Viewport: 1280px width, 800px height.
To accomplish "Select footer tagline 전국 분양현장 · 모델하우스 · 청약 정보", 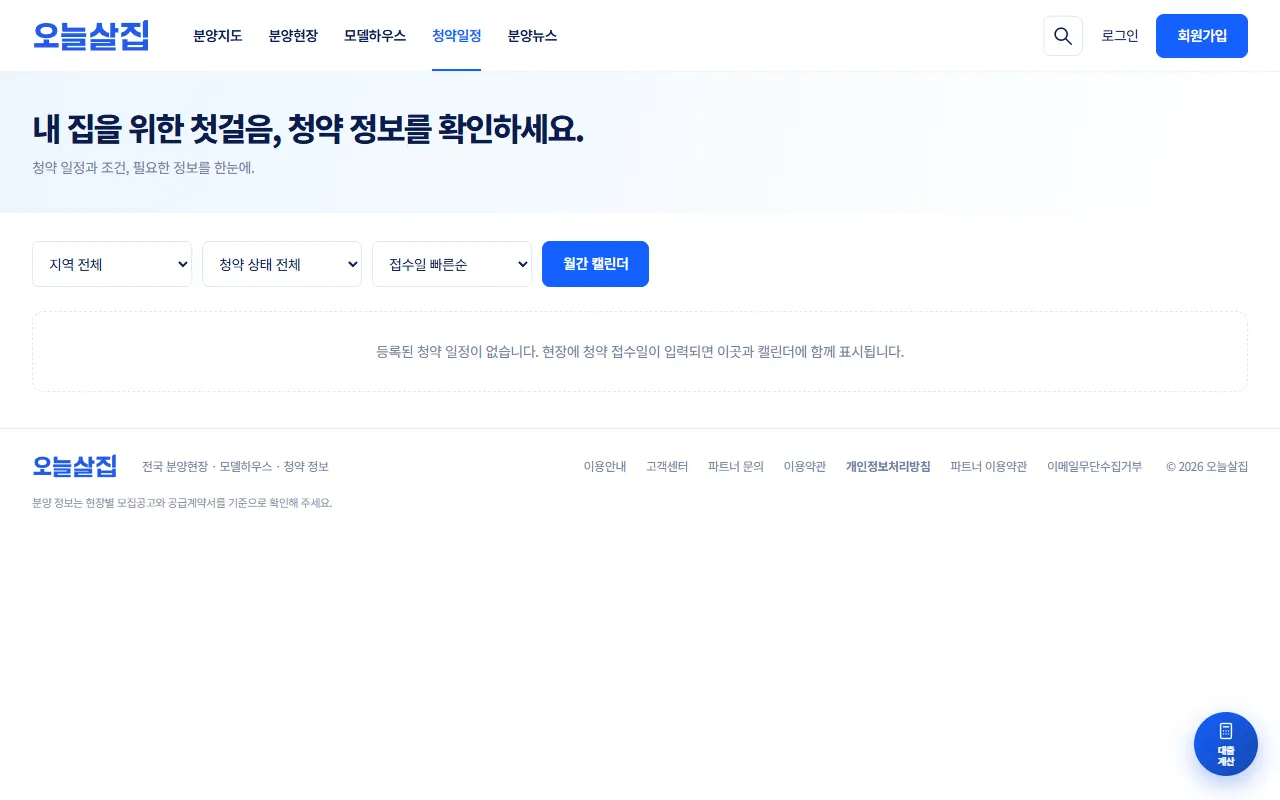I will coord(235,467).
